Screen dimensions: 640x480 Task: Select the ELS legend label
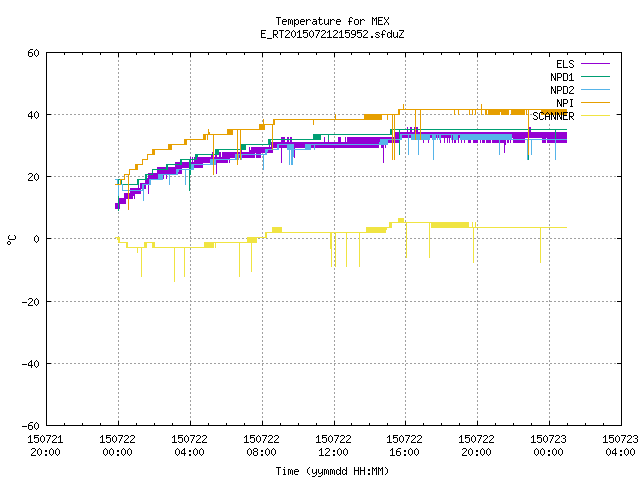(565, 64)
